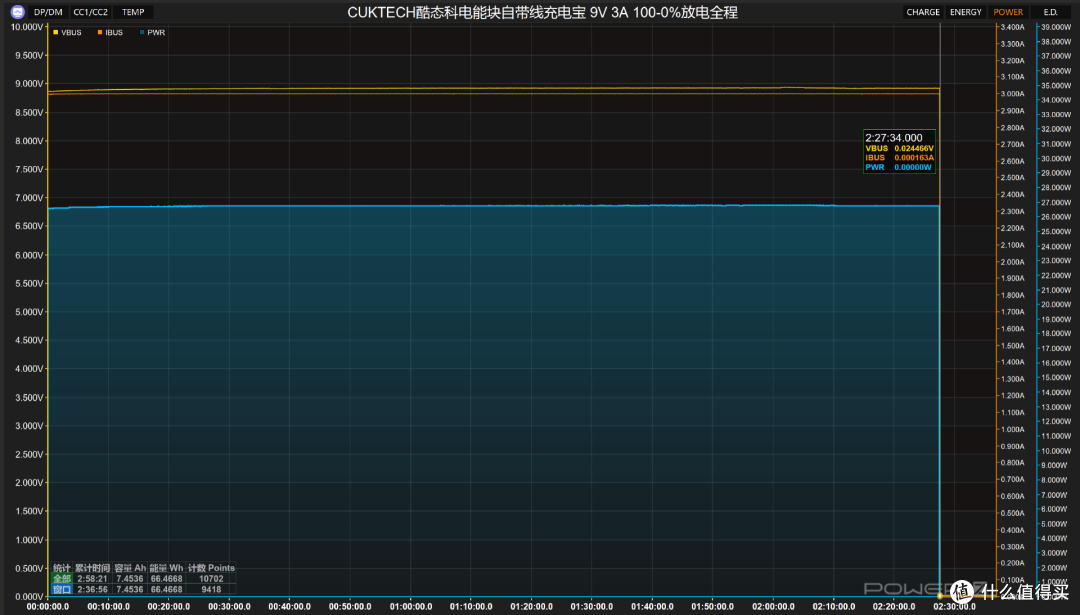Click the 3.400A current axis label
Image resolution: width=1080 pixels, height=615 pixels.
click(1012, 27)
